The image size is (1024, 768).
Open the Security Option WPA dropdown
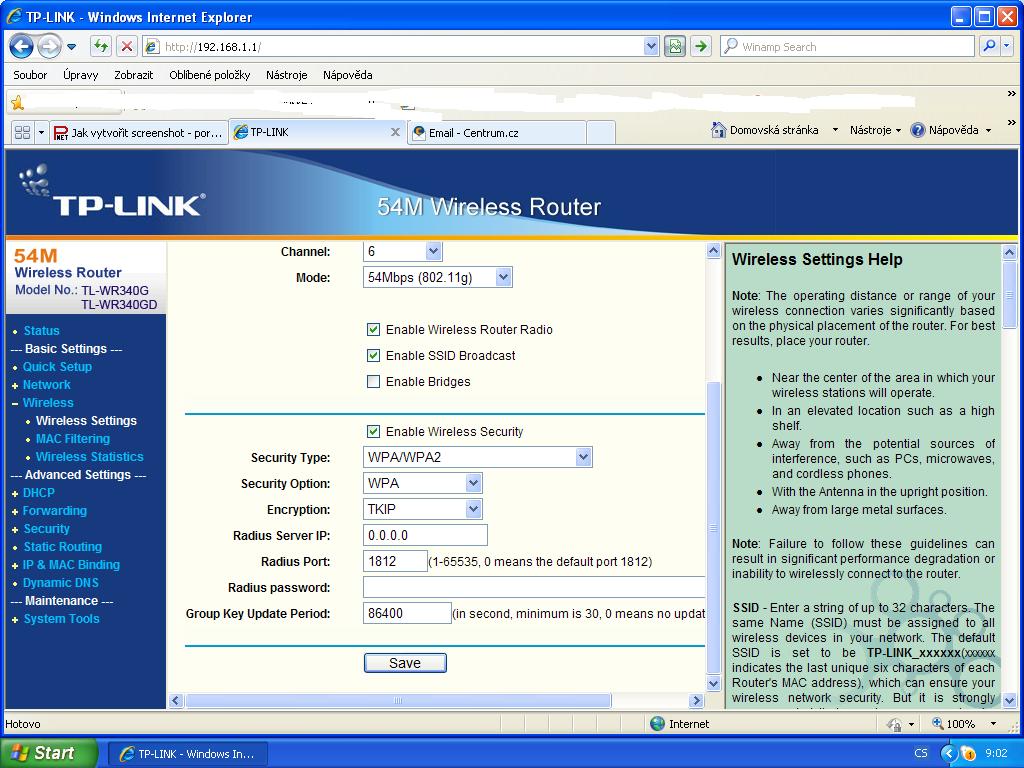coord(423,483)
